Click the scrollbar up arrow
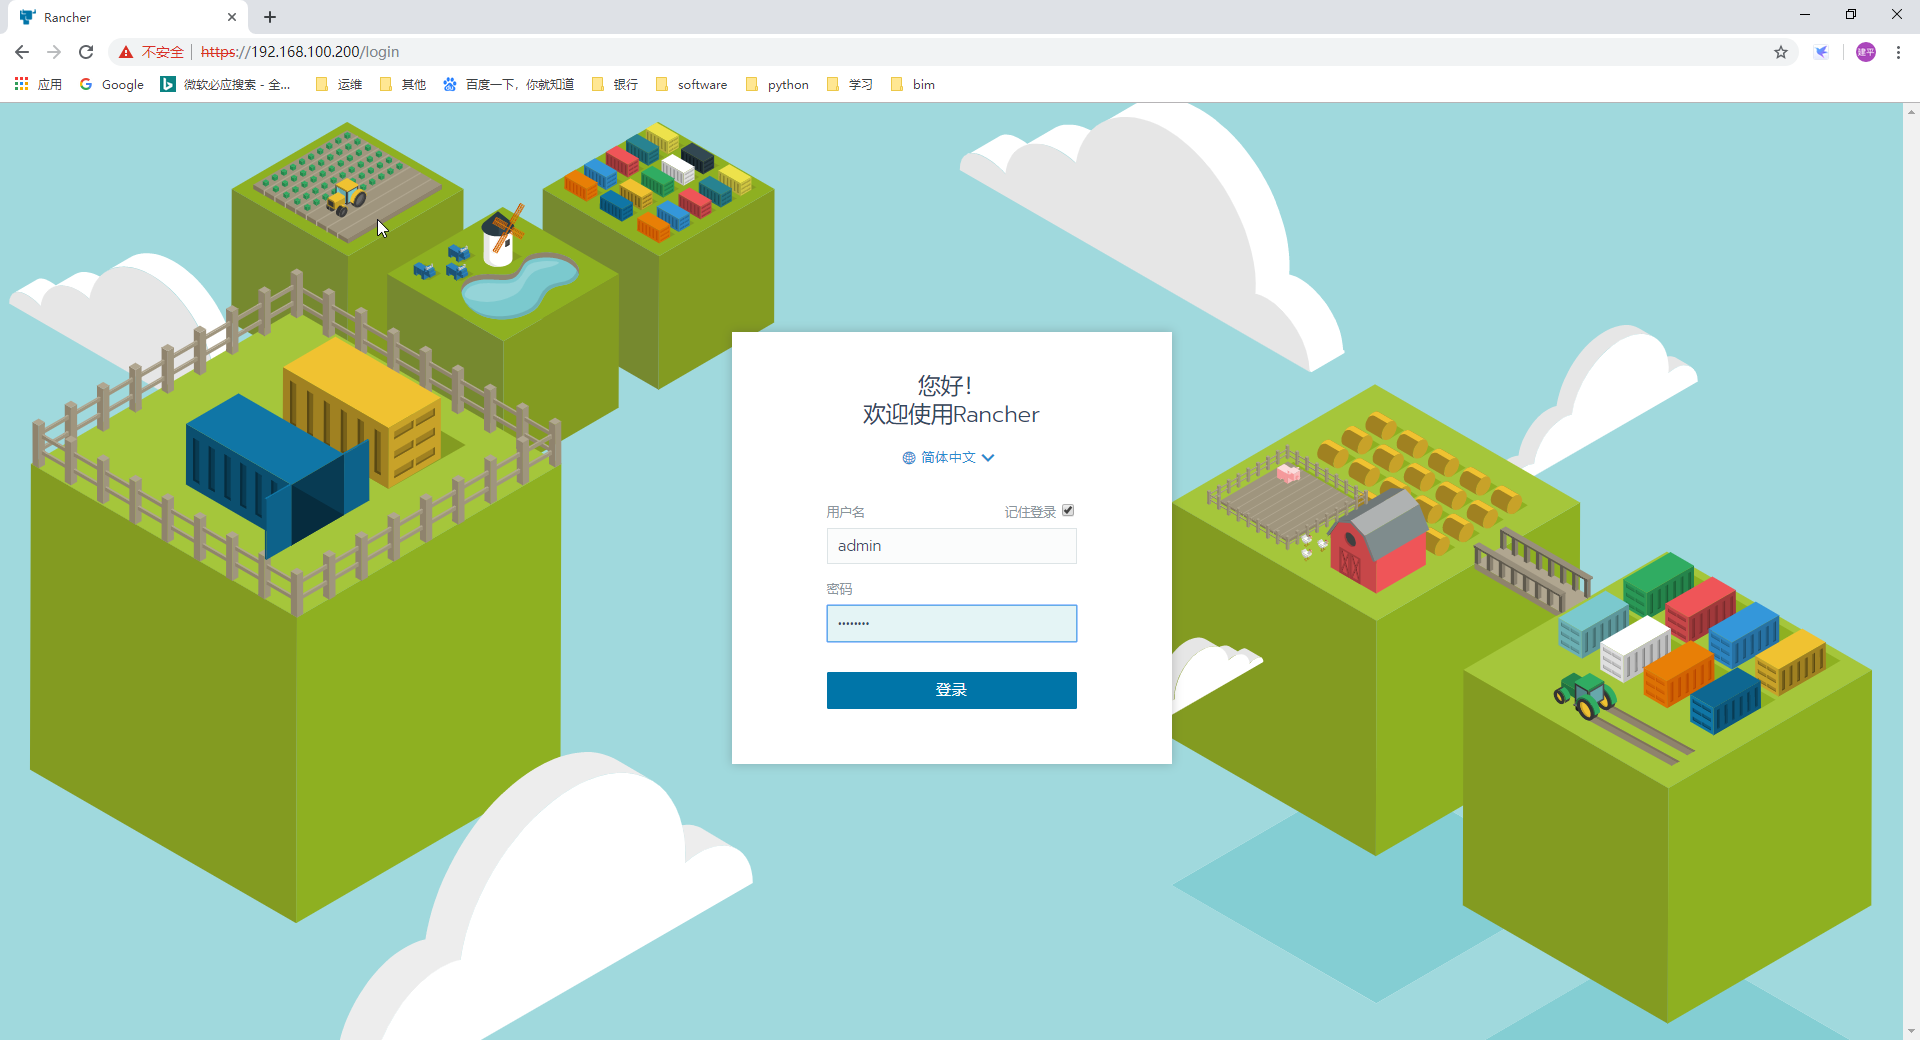Image resolution: width=1920 pixels, height=1040 pixels. [1911, 111]
